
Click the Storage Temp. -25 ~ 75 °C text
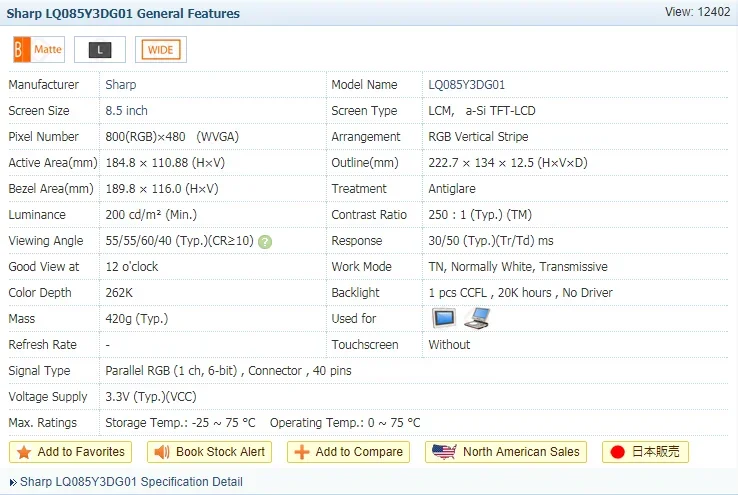[x=180, y=423]
